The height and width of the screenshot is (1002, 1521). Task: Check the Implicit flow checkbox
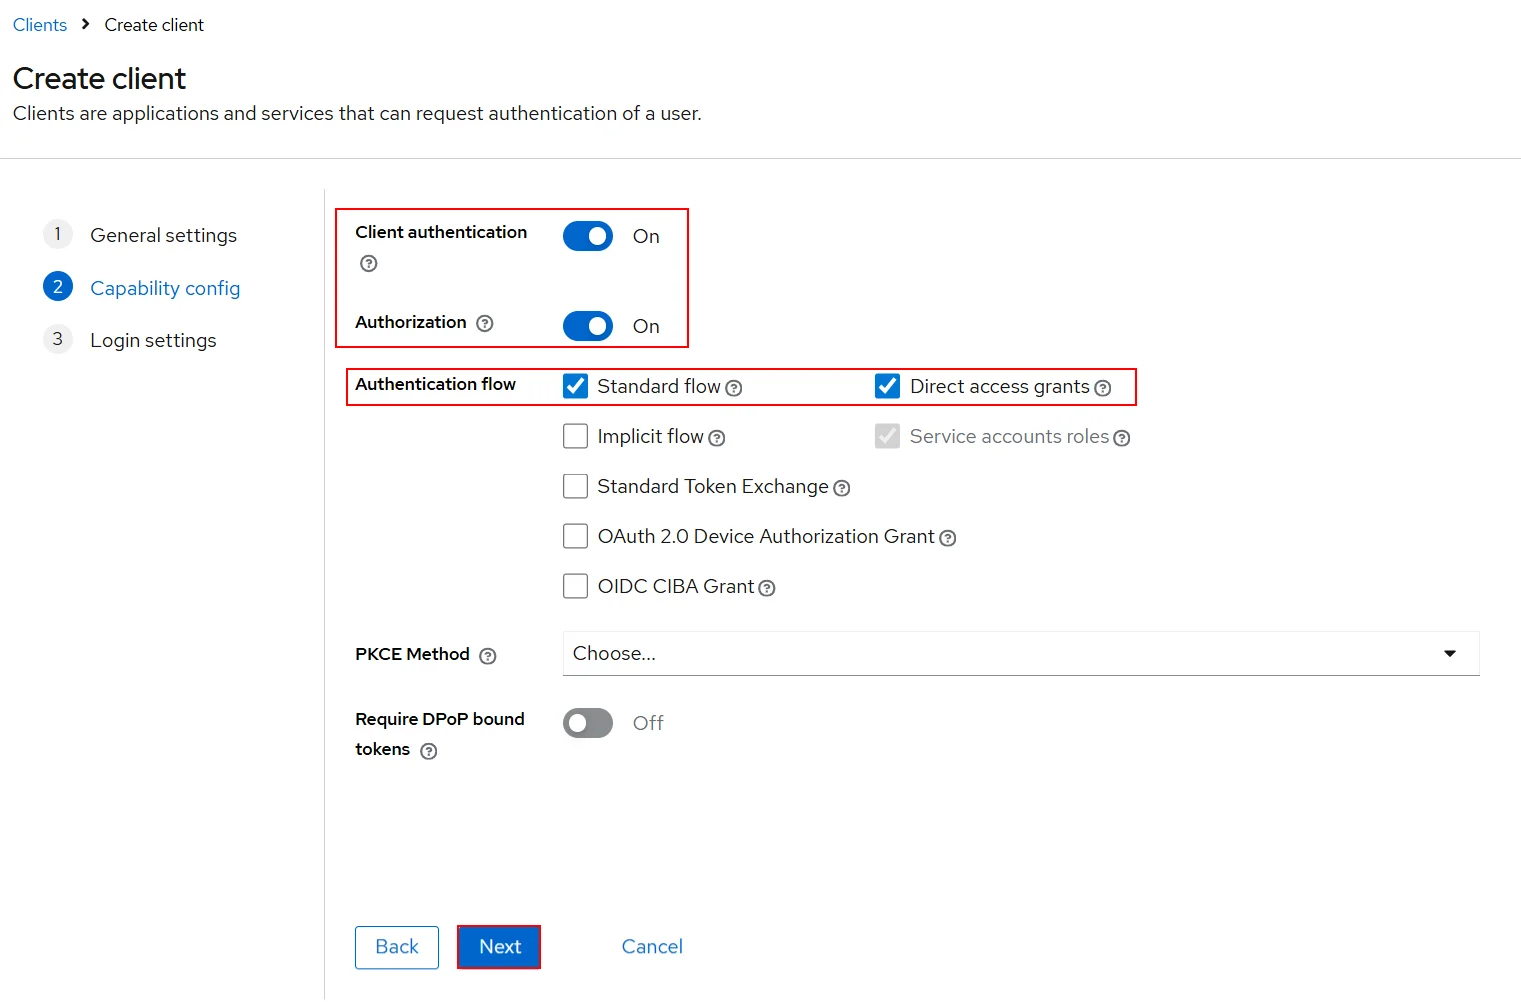click(x=575, y=436)
